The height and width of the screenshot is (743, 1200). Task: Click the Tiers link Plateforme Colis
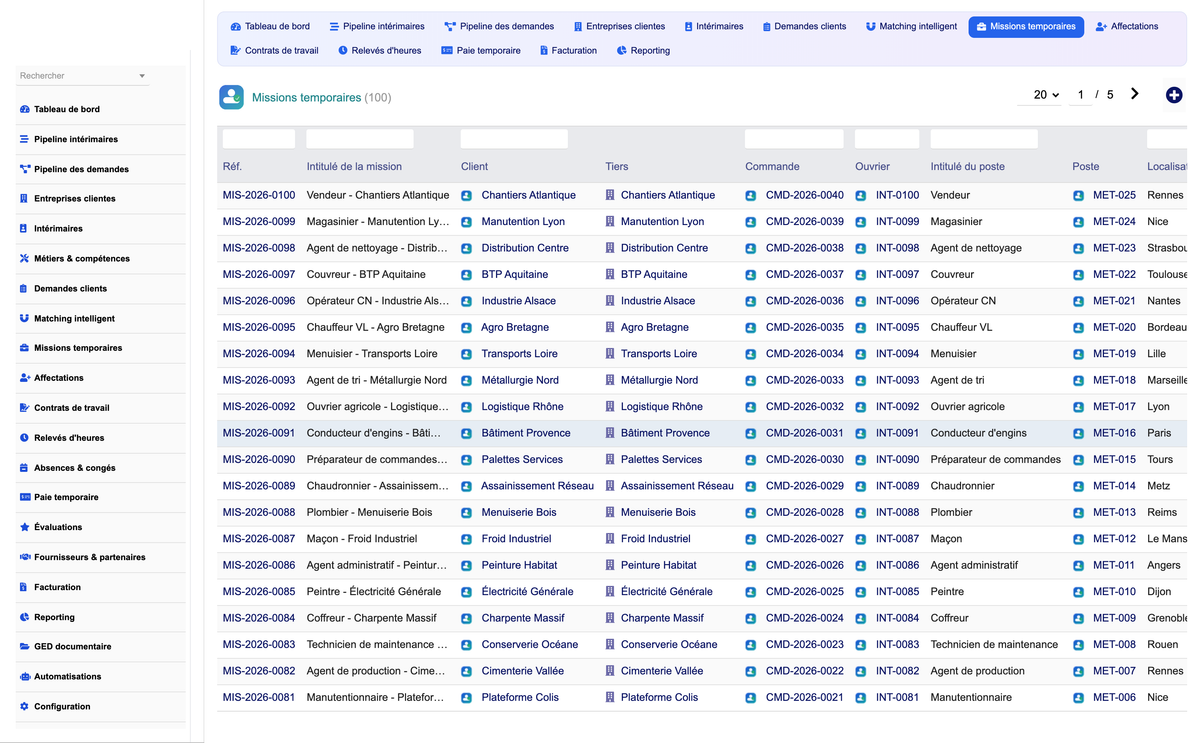[x=660, y=698]
